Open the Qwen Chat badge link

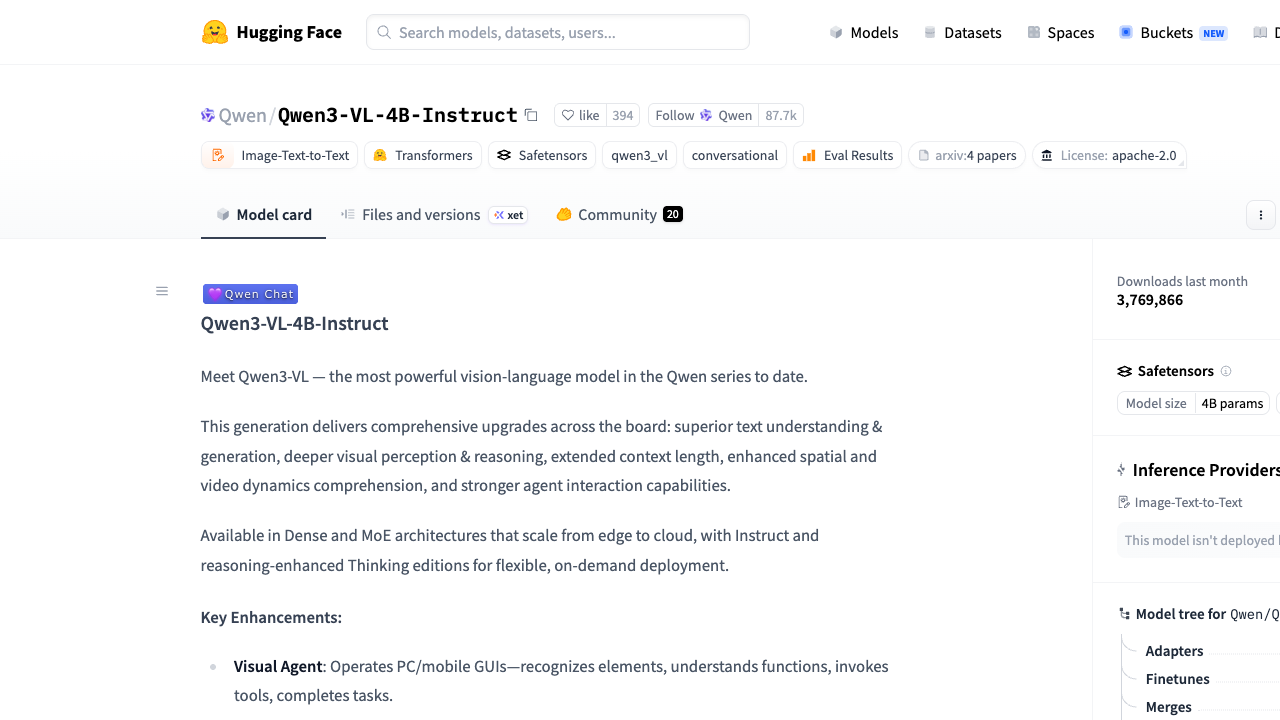250,294
